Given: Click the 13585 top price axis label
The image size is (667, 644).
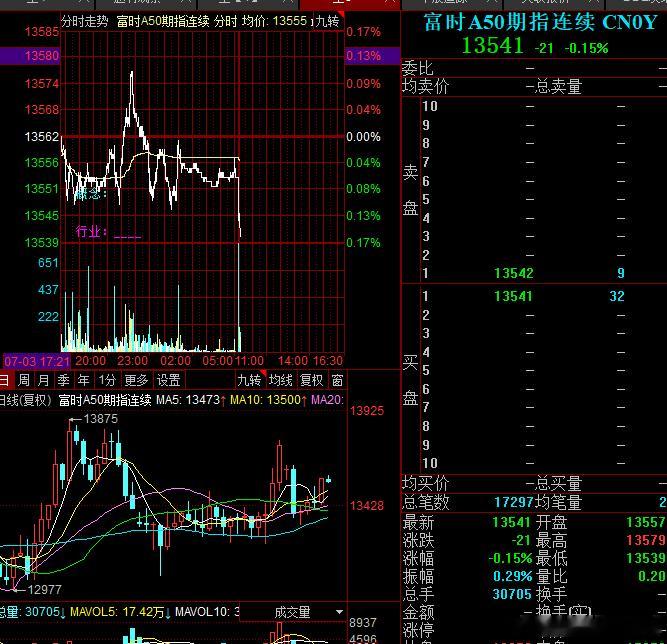Looking at the screenshot, I should pyautogui.click(x=42, y=31).
